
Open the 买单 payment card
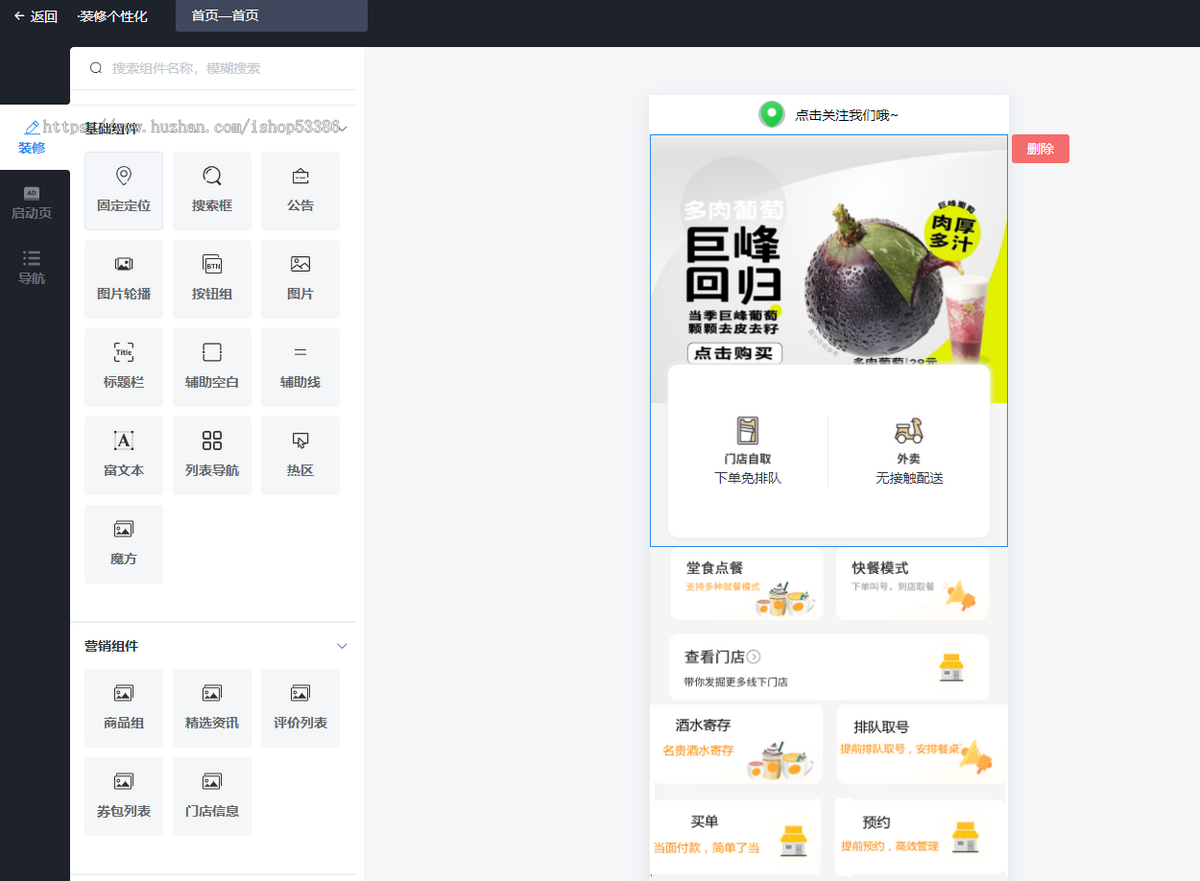(736, 836)
